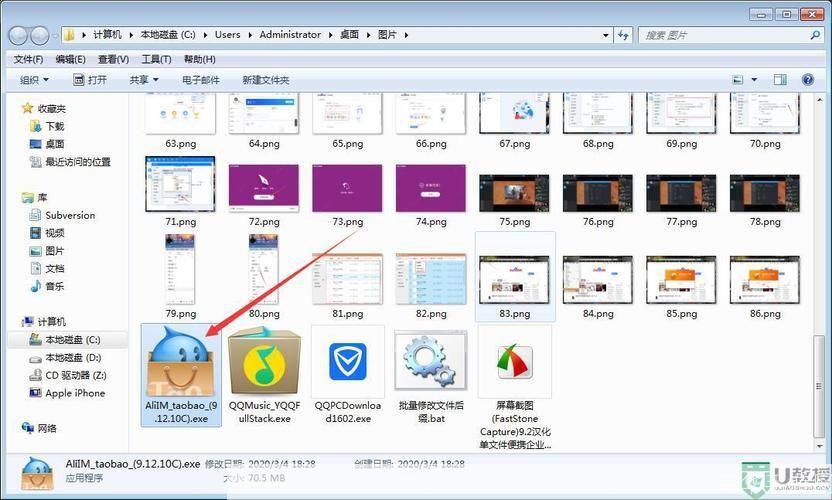Click the Apple iPhone device in sidebar
The image size is (832, 500).
coord(74,393)
